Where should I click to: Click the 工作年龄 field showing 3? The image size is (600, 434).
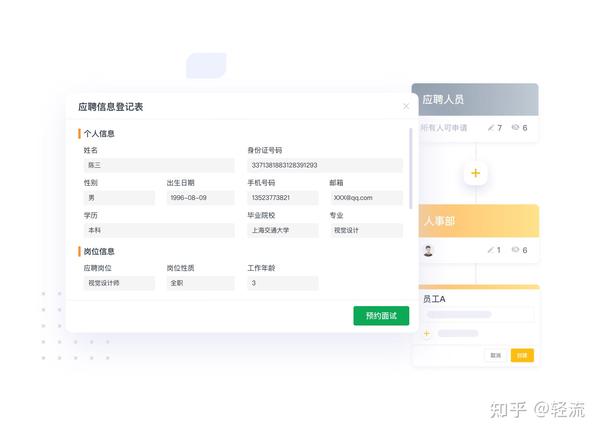point(283,283)
